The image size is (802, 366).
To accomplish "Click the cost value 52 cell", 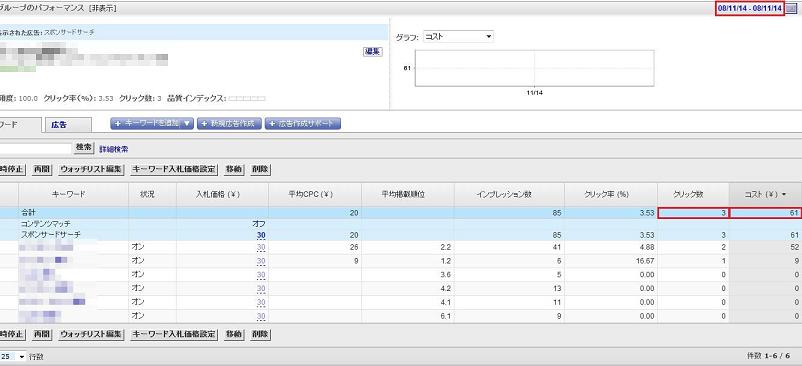I will (x=794, y=247).
